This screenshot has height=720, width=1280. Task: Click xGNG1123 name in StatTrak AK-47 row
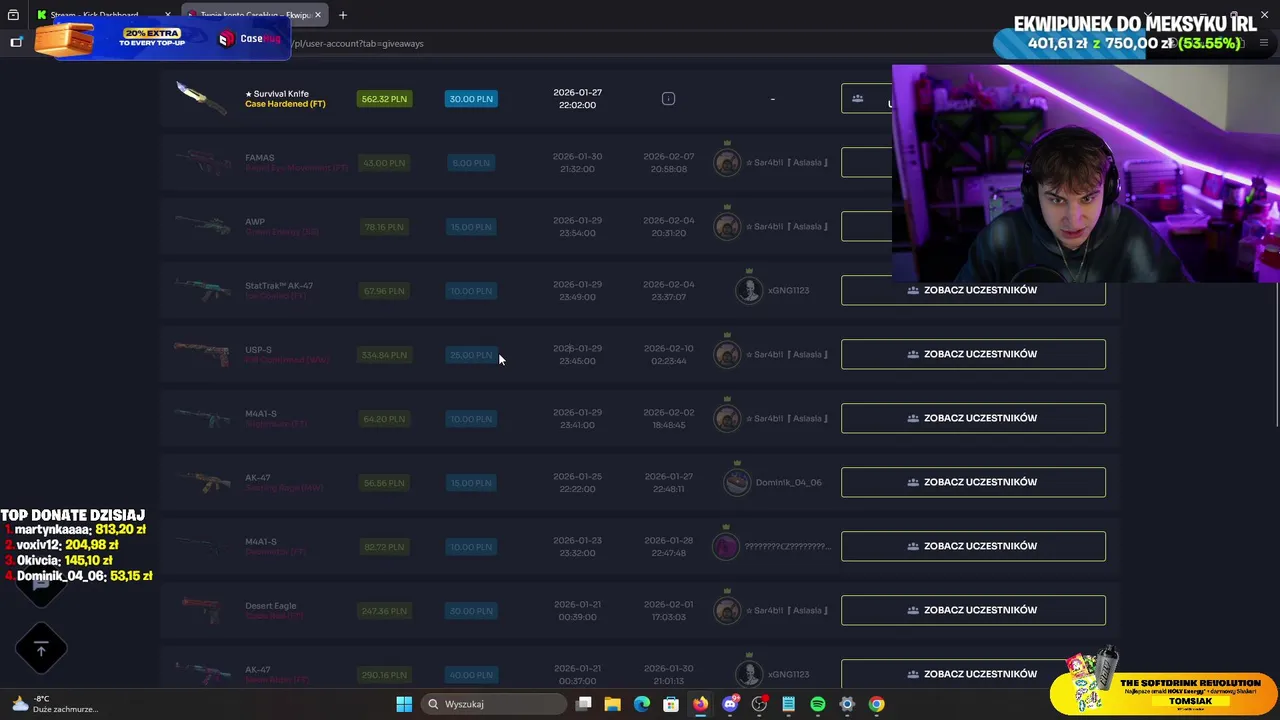tap(789, 291)
